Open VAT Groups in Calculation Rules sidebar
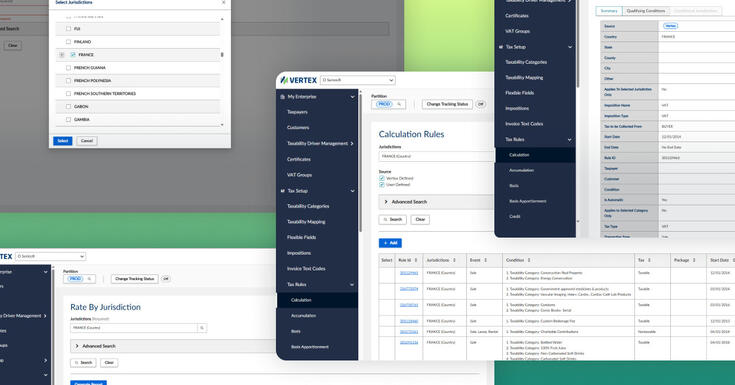This screenshot has width=735, height=385. click(299, 175)
